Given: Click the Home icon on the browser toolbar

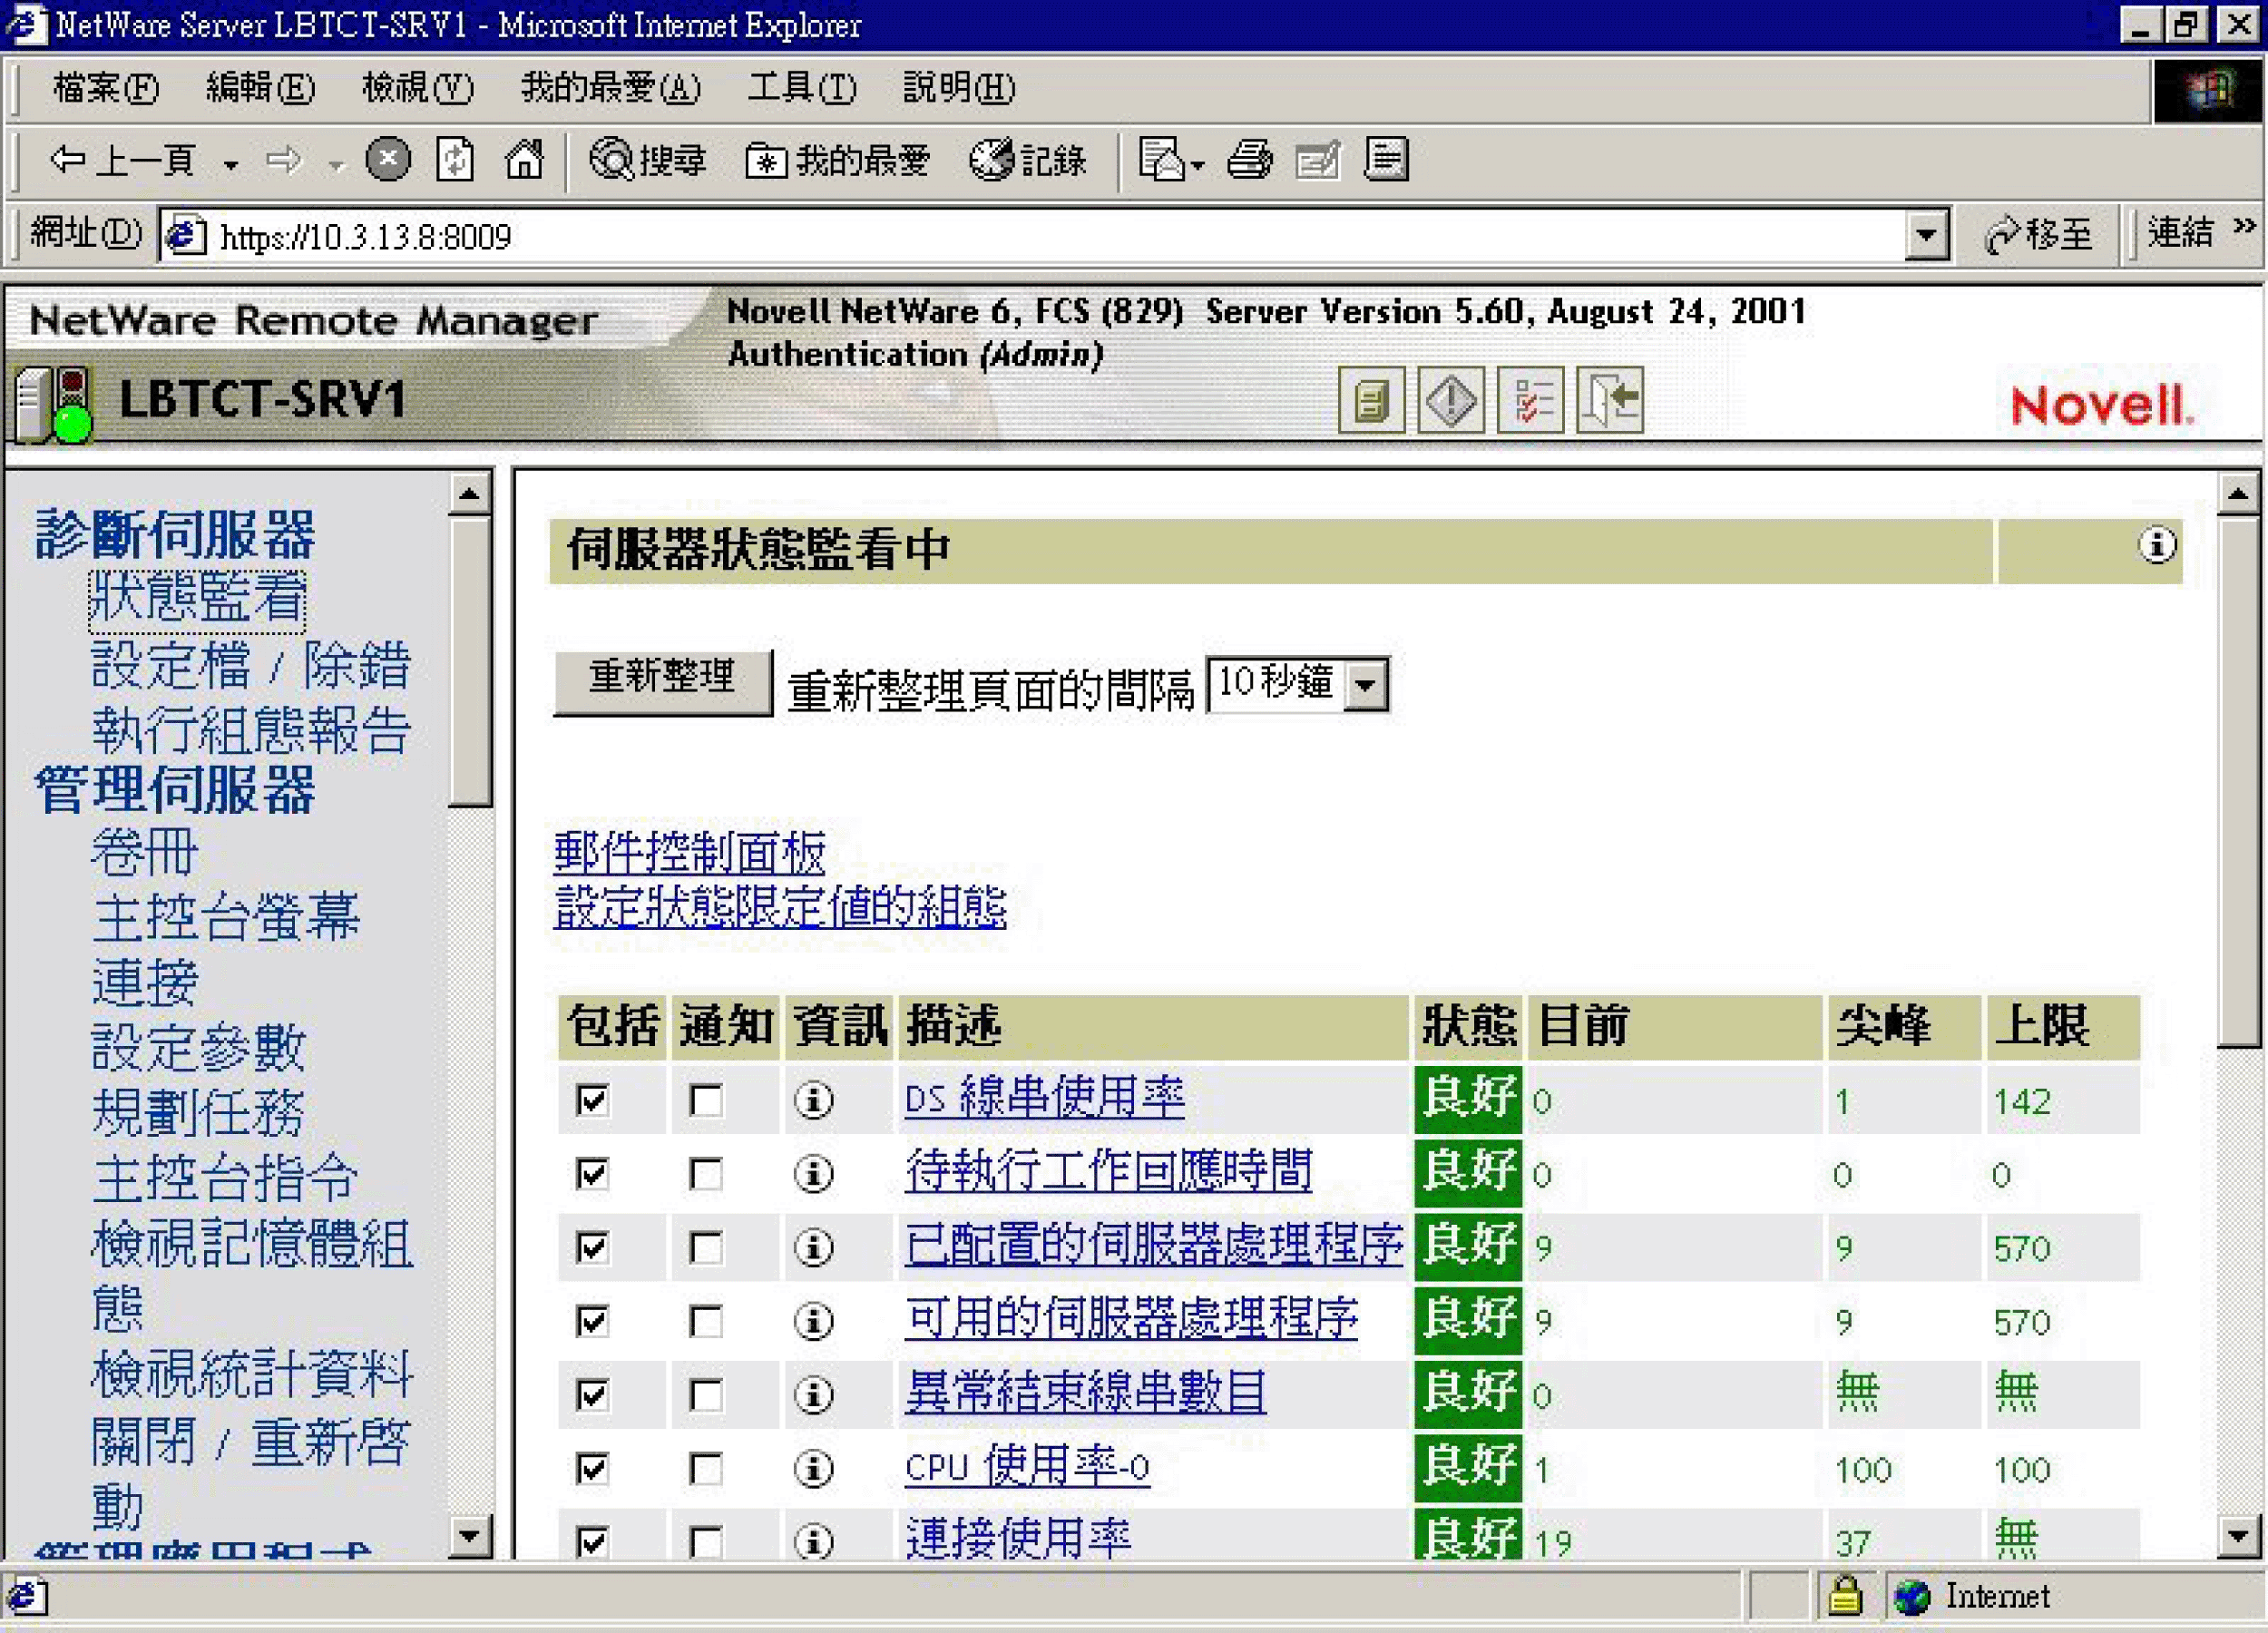Looking at the screenshot, I should [524, 160].
